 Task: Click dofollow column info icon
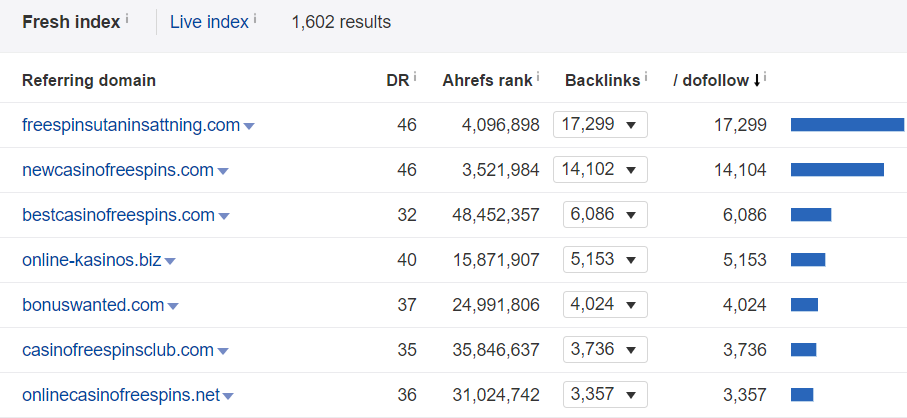(x=765, y=77)
